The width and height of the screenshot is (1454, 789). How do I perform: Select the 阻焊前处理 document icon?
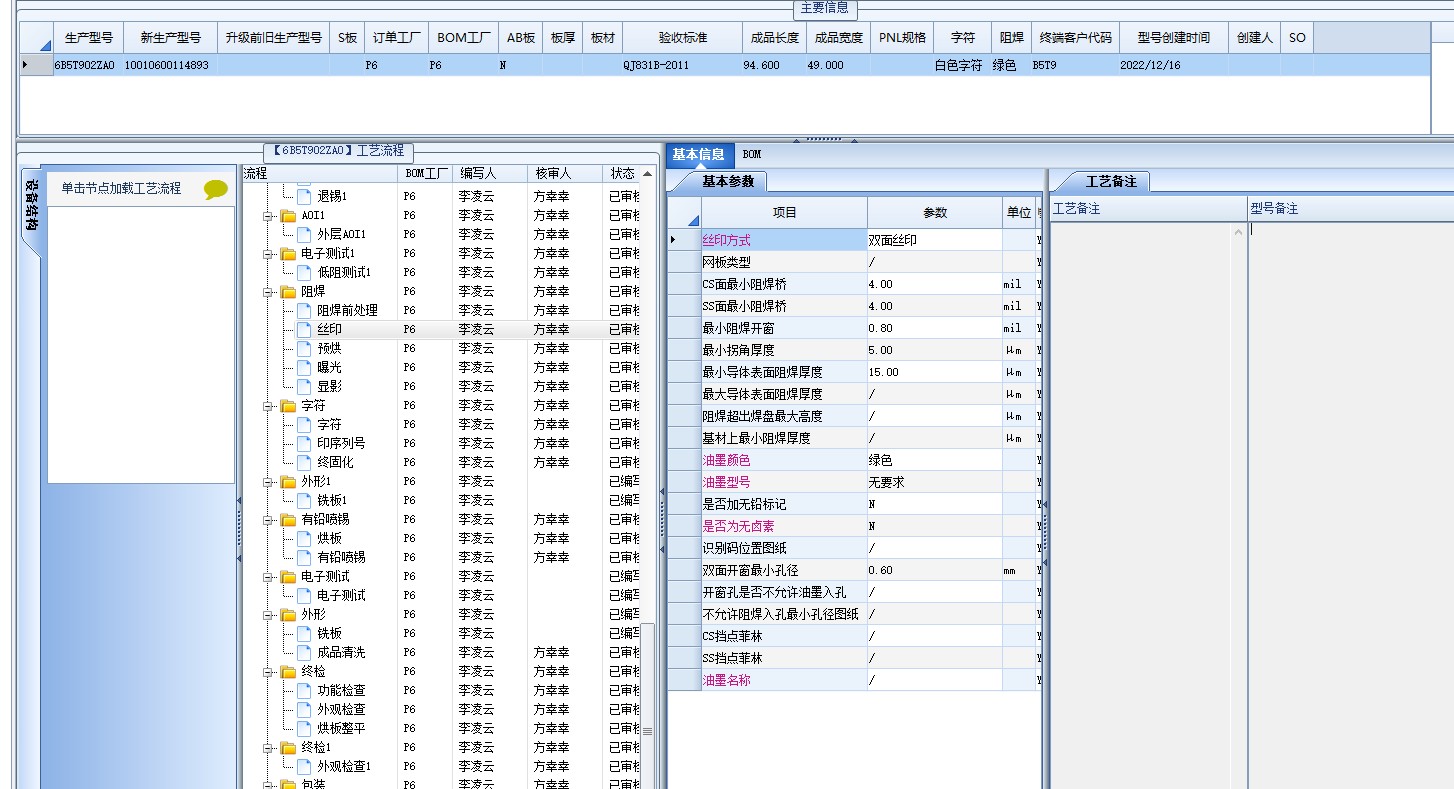click(304, 310)
